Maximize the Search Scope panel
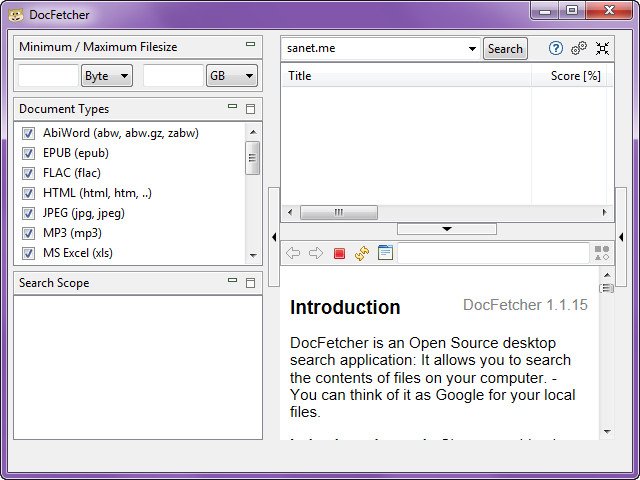Viewport: 640px width, 480px height. point(251,282)
